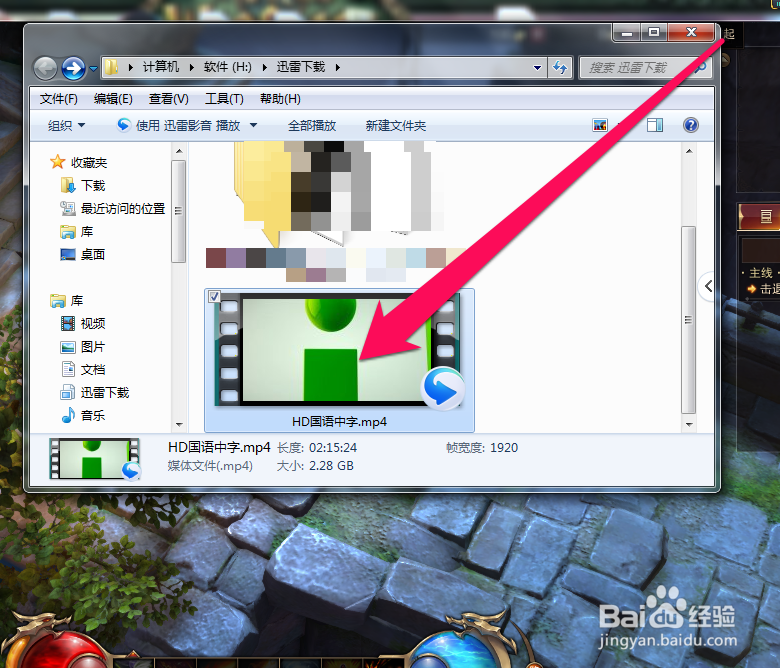Screen dimensions: 780x668
Task: Open the 文档 library
Action: [83, 370]
